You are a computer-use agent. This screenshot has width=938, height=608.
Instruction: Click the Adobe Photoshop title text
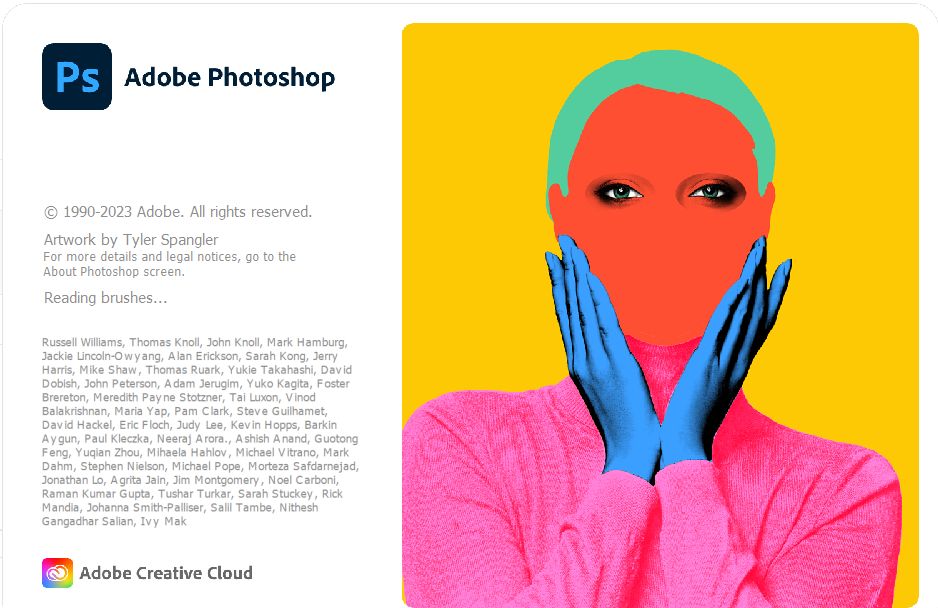tap(230, 78)
